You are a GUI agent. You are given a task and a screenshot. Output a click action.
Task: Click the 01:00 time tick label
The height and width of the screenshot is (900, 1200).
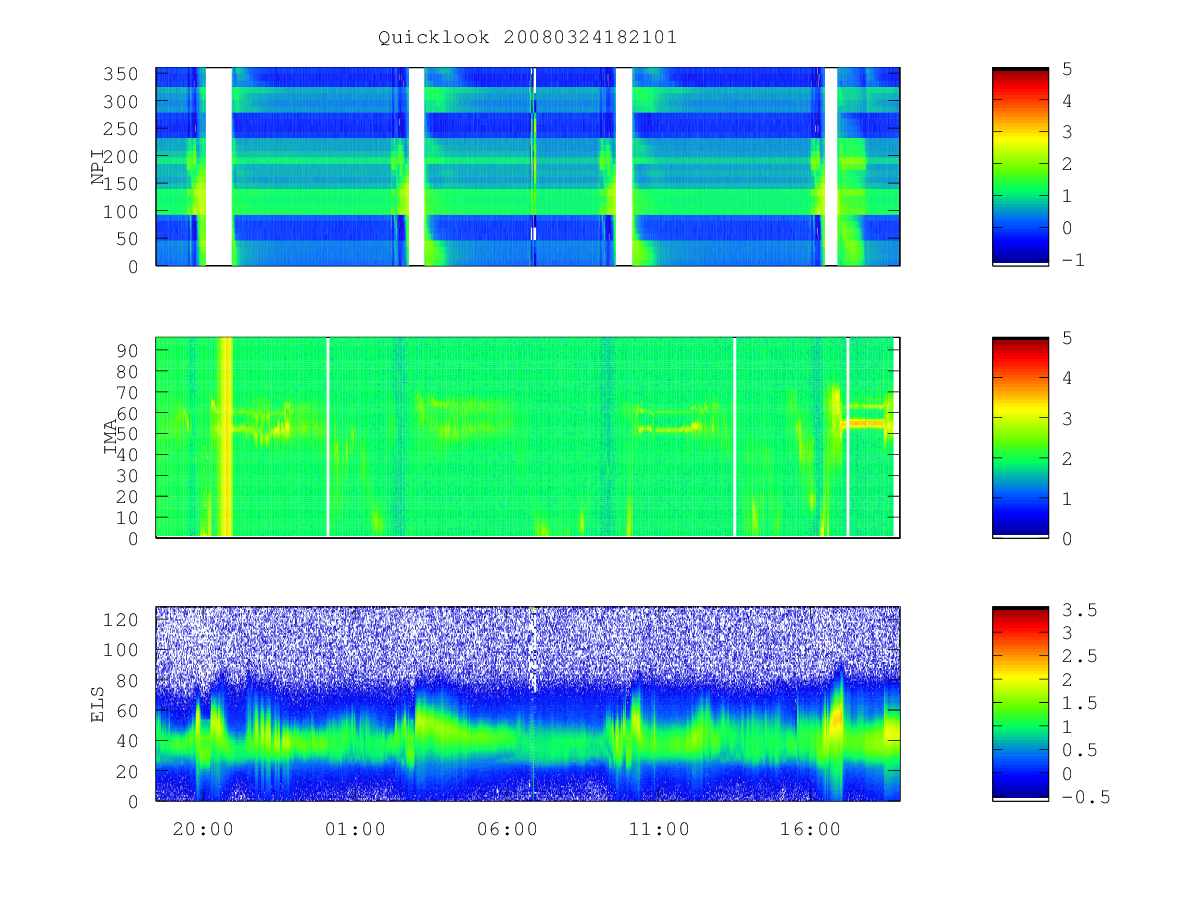click(355, 829)
